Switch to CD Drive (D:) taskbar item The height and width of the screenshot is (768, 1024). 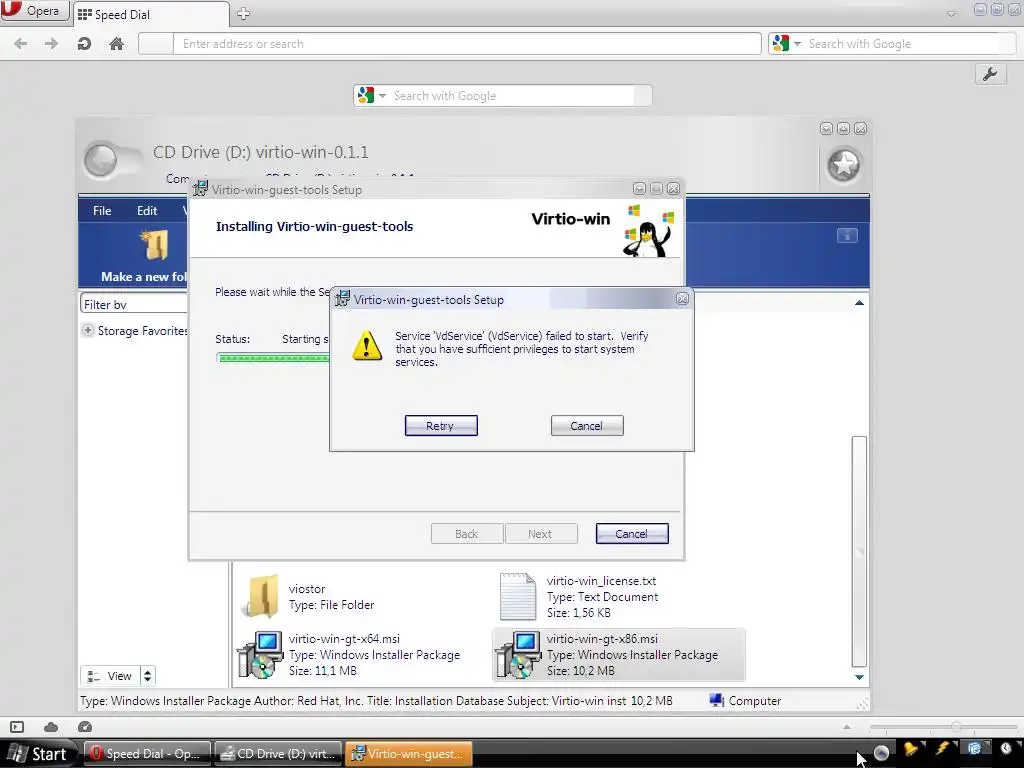click(278, 754)
